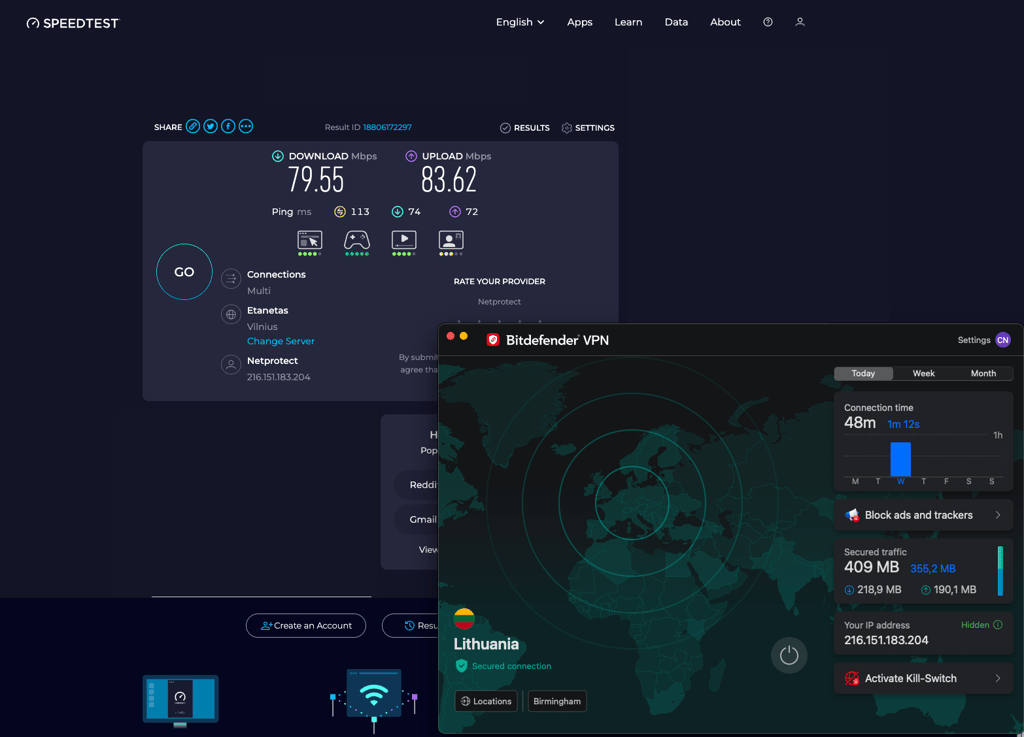Click the download speed arrow icon
Image resolution: width=1024 pixels, height=737 pixels.
click(278, 156)
